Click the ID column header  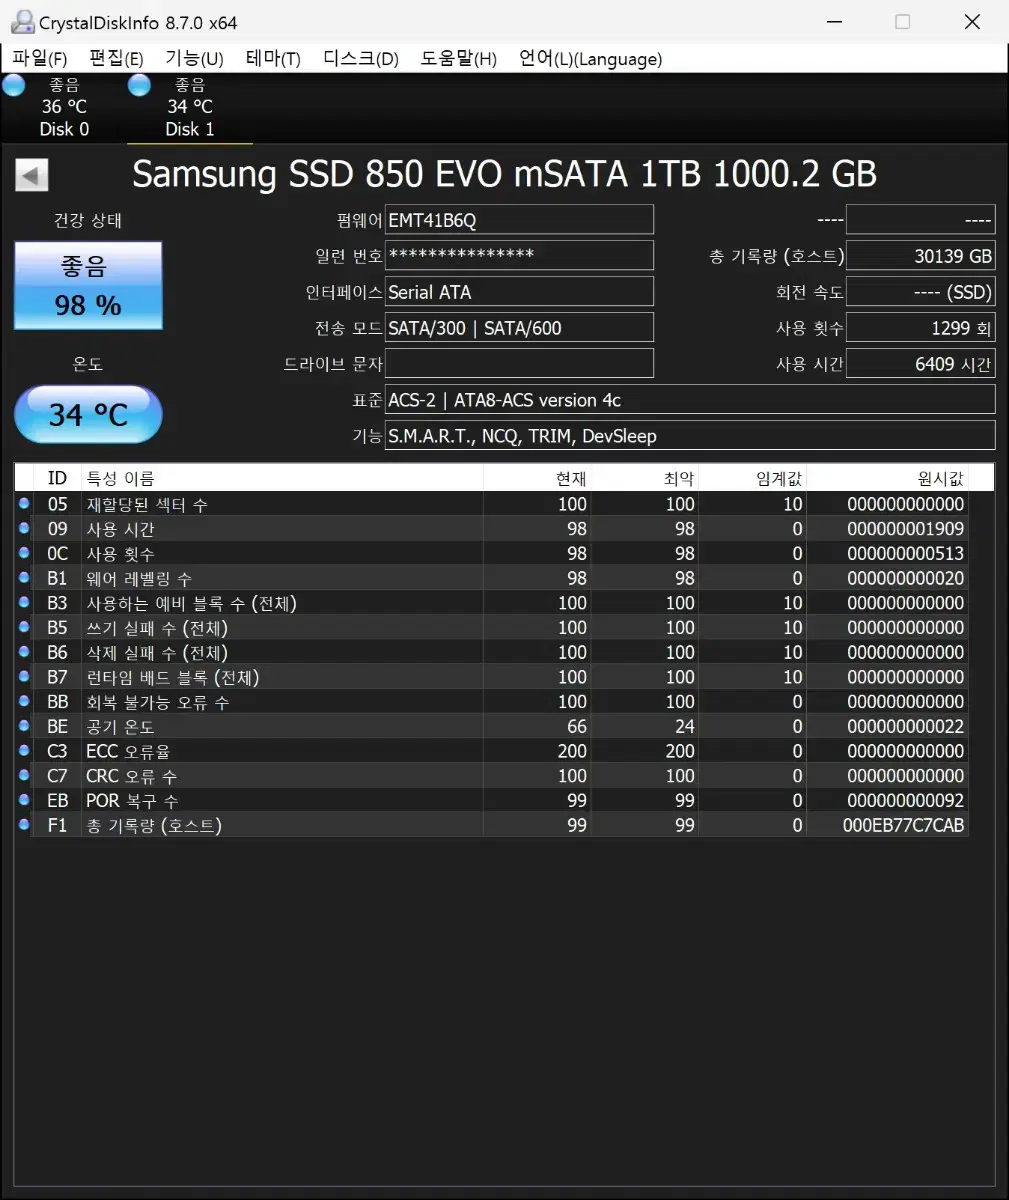pos(57,478)
